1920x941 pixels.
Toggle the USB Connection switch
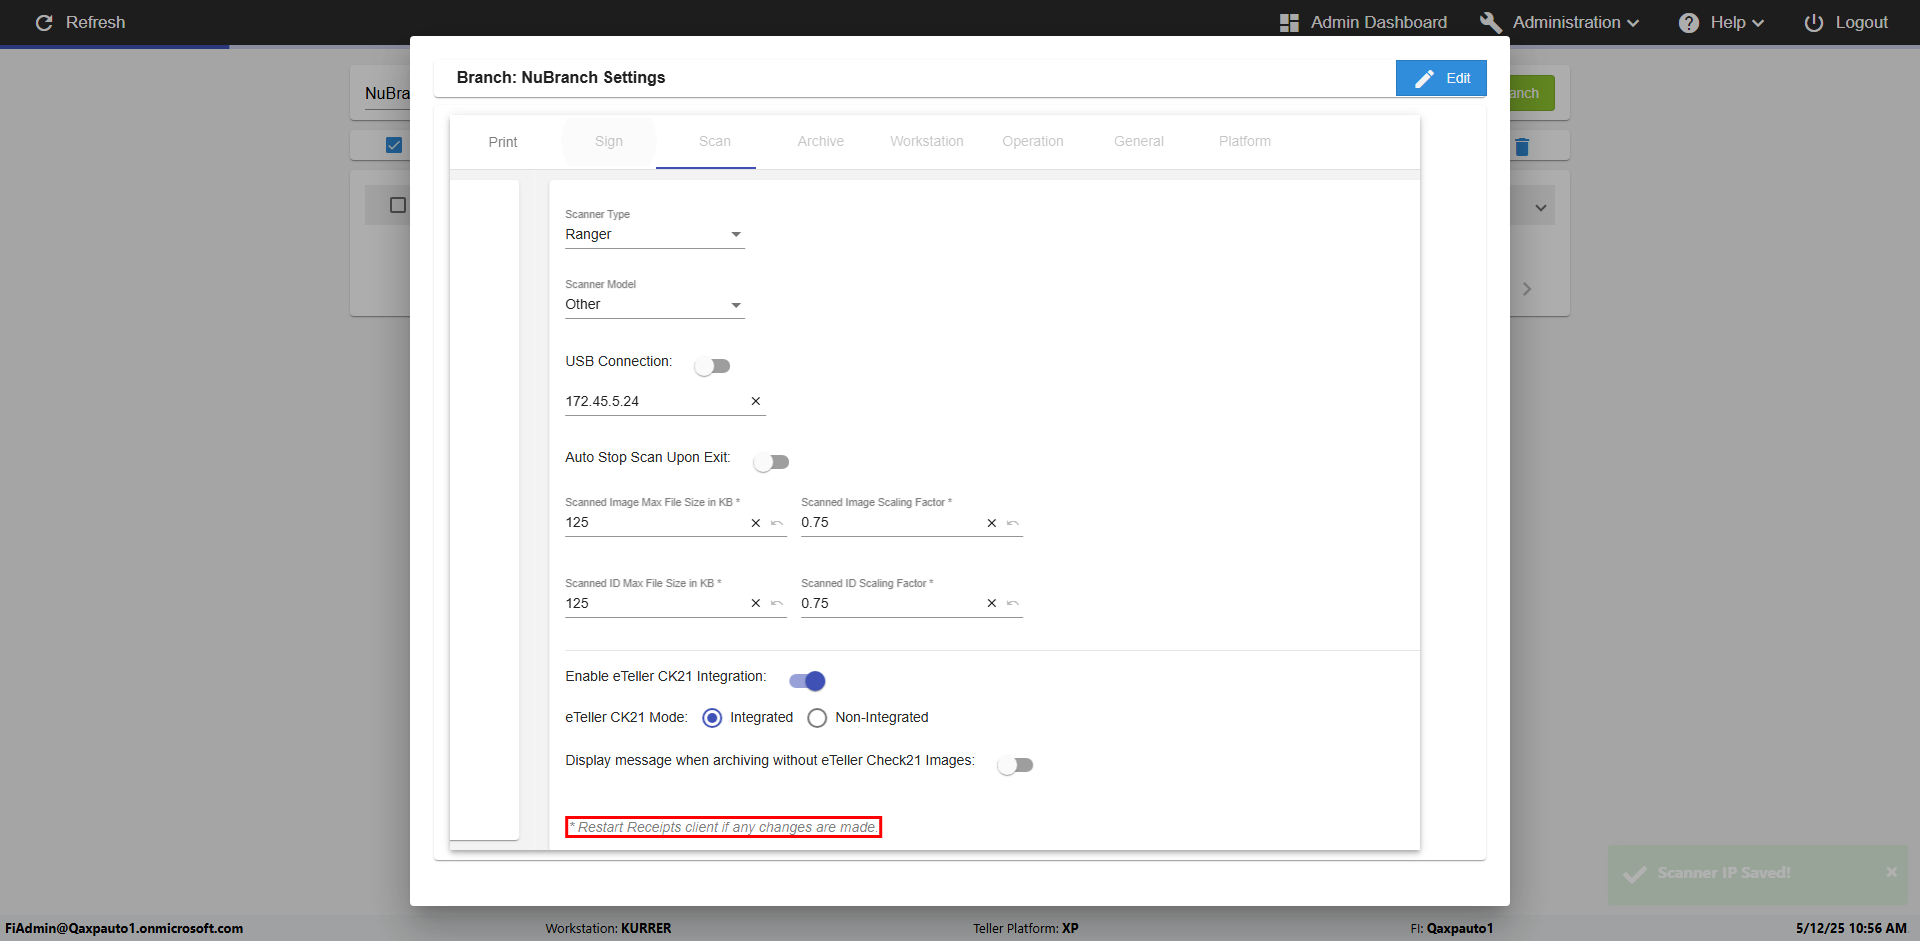(712, 366)
